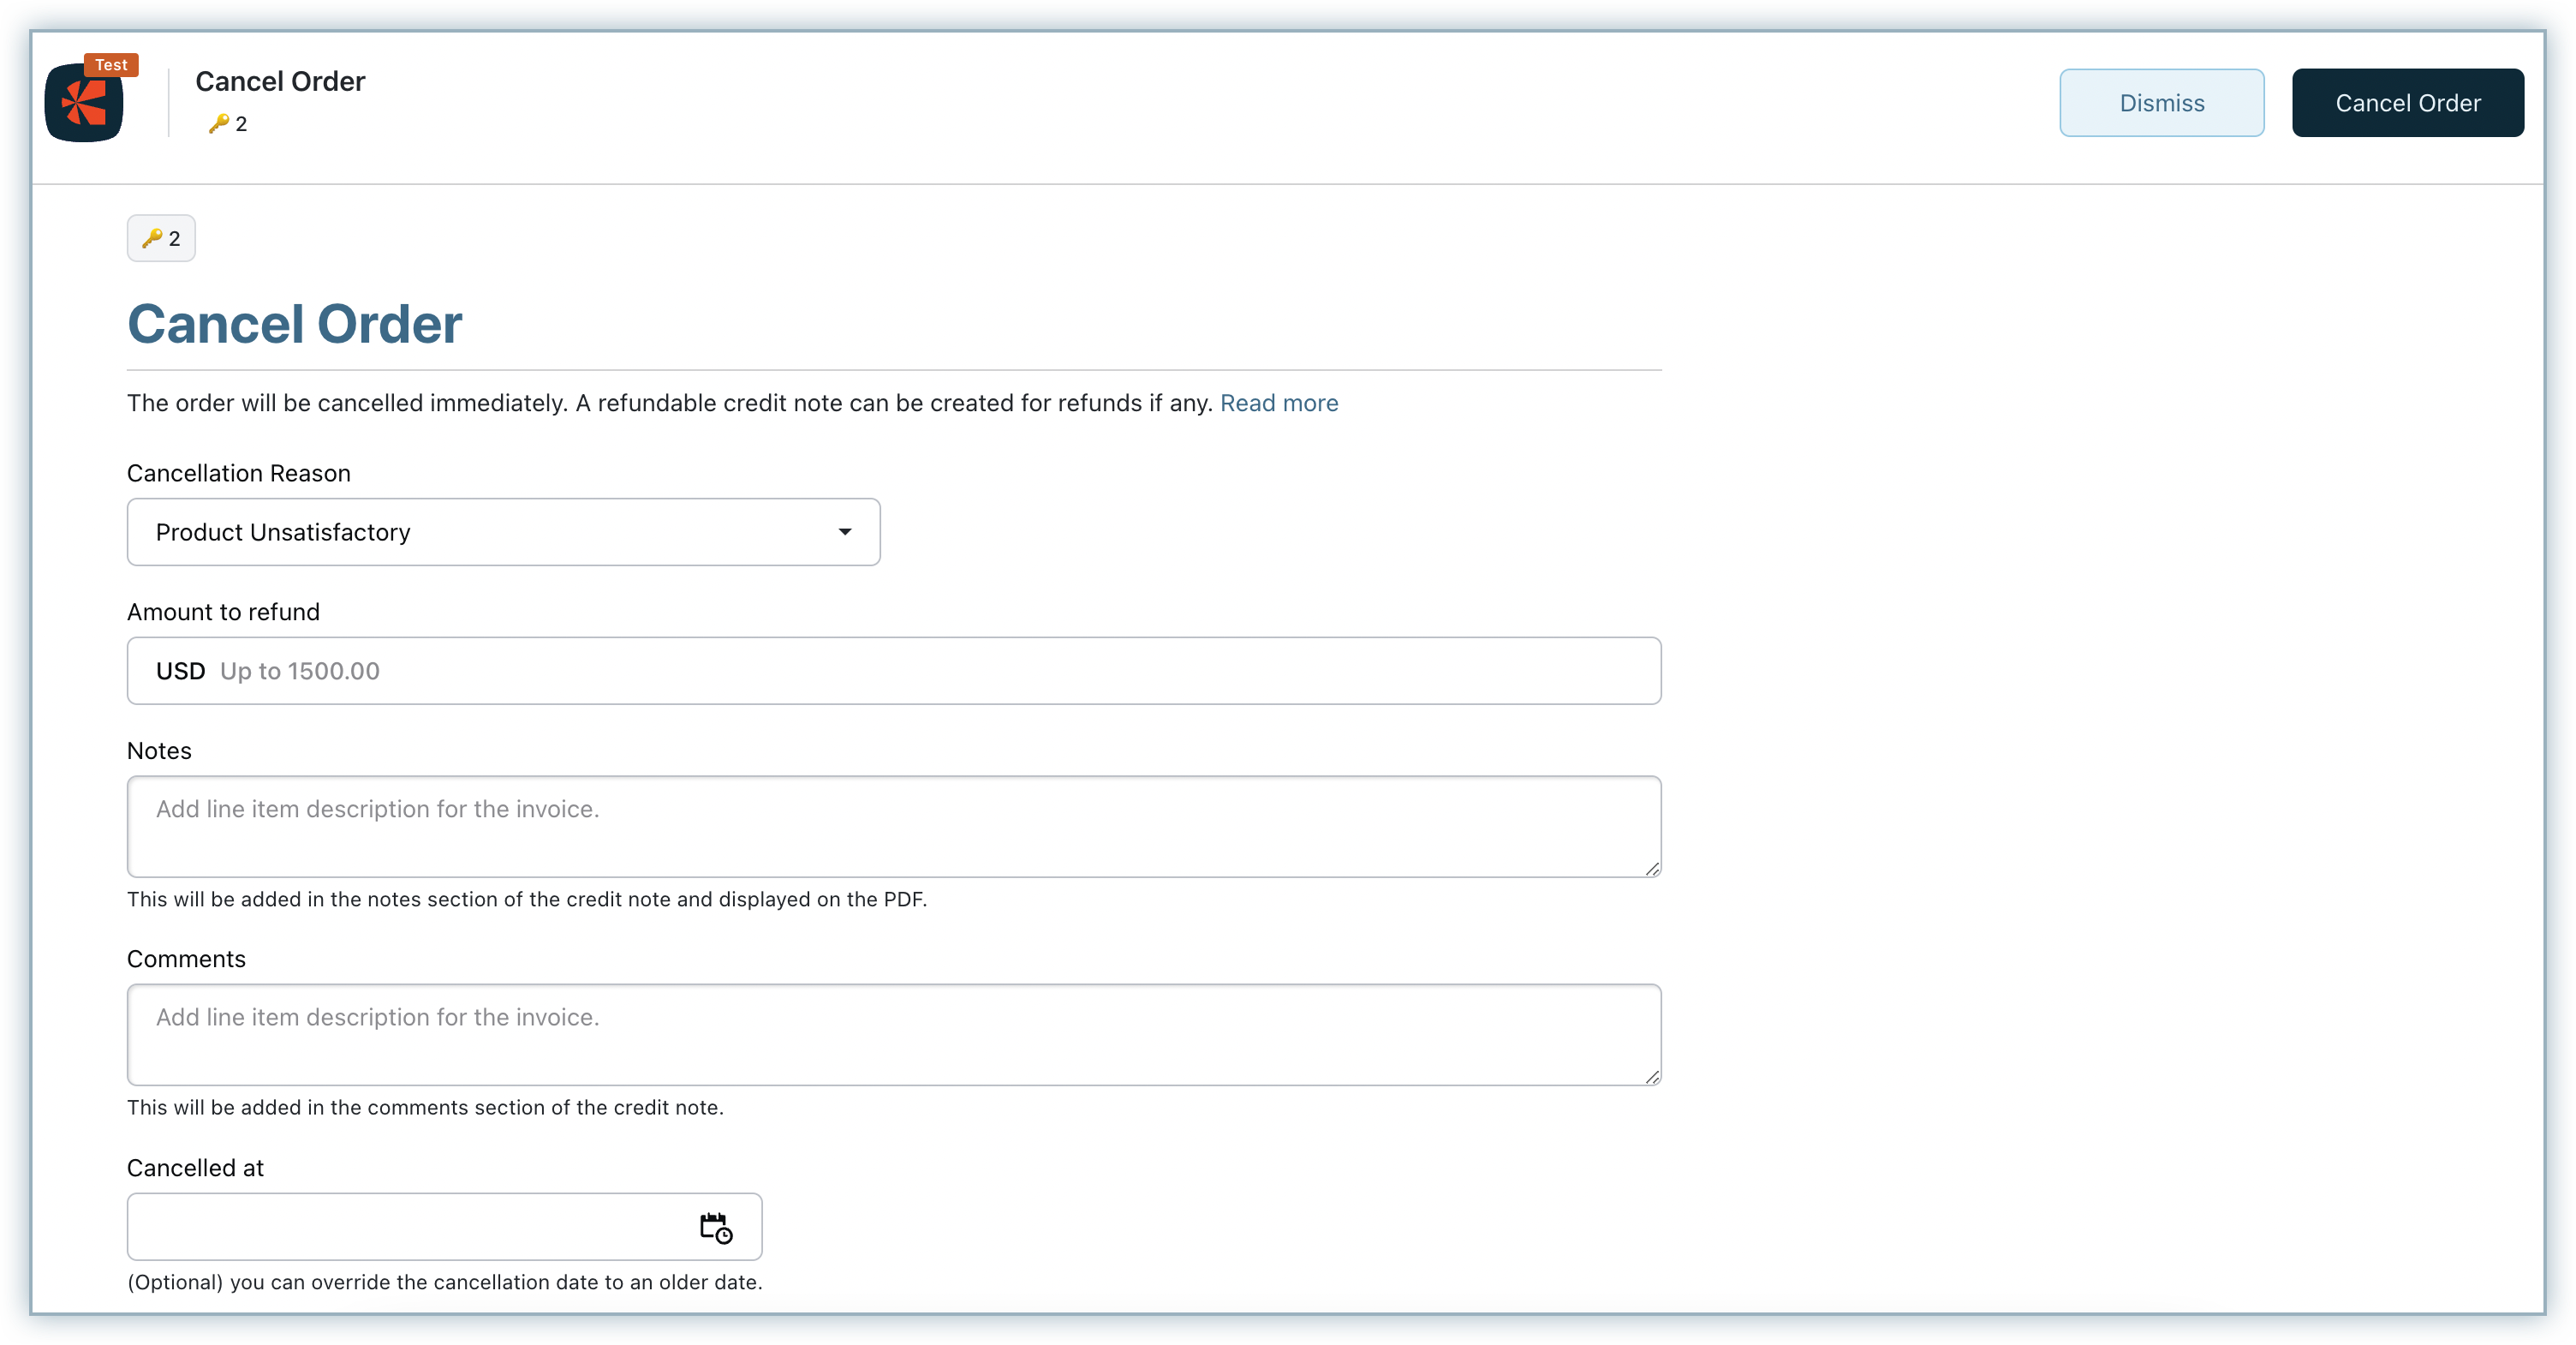The width and height of the screenshot is (2576, 1345).
Task: Click the USD currency prefix
Action: point(180,671)
